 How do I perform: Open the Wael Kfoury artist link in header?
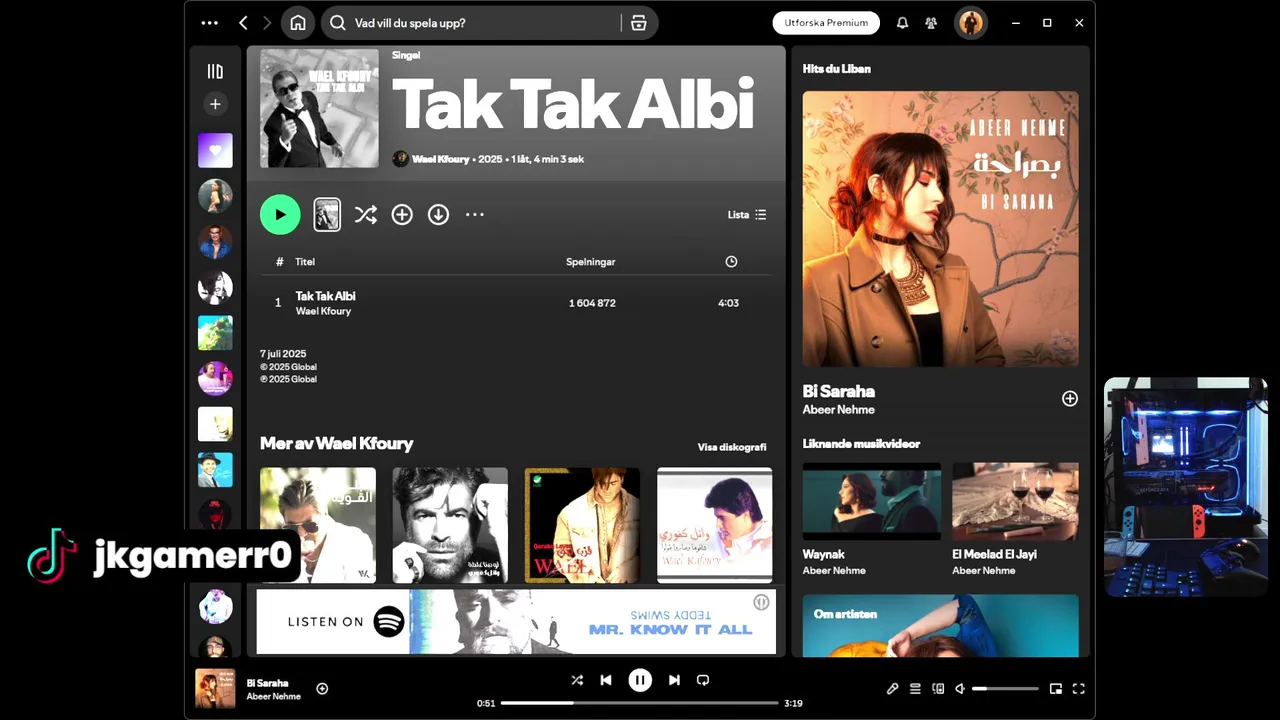coord(440,159)
